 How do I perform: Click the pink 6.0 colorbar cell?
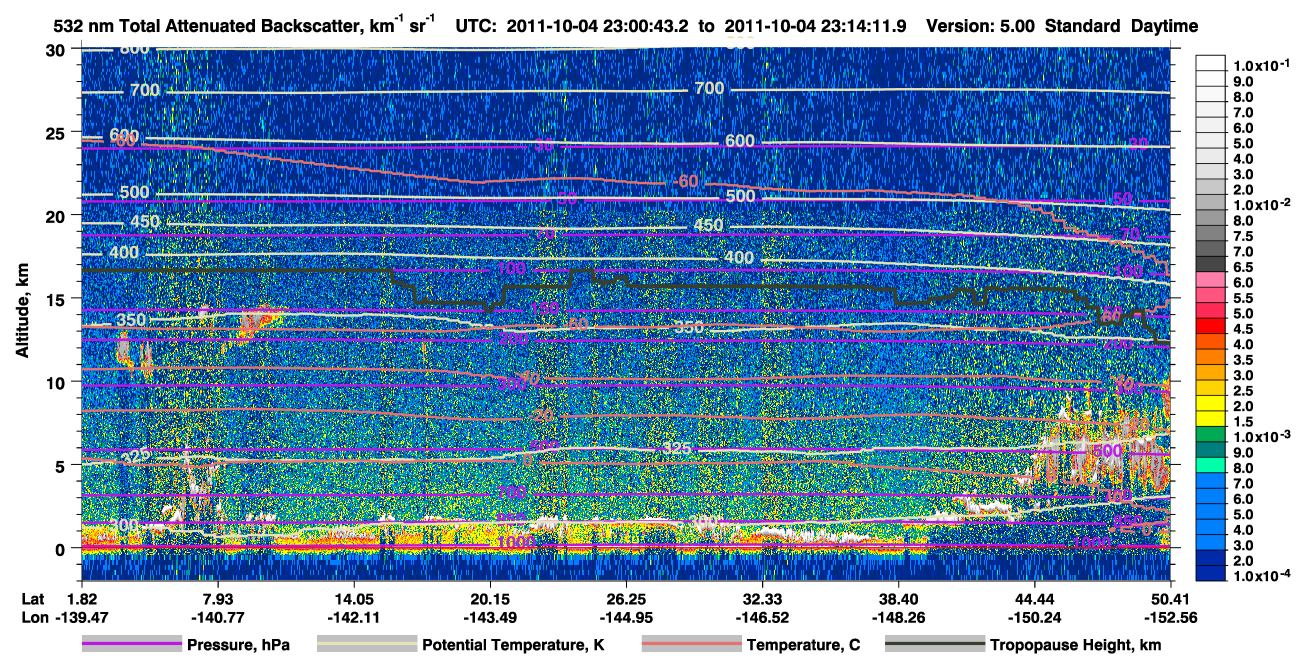1211,283
